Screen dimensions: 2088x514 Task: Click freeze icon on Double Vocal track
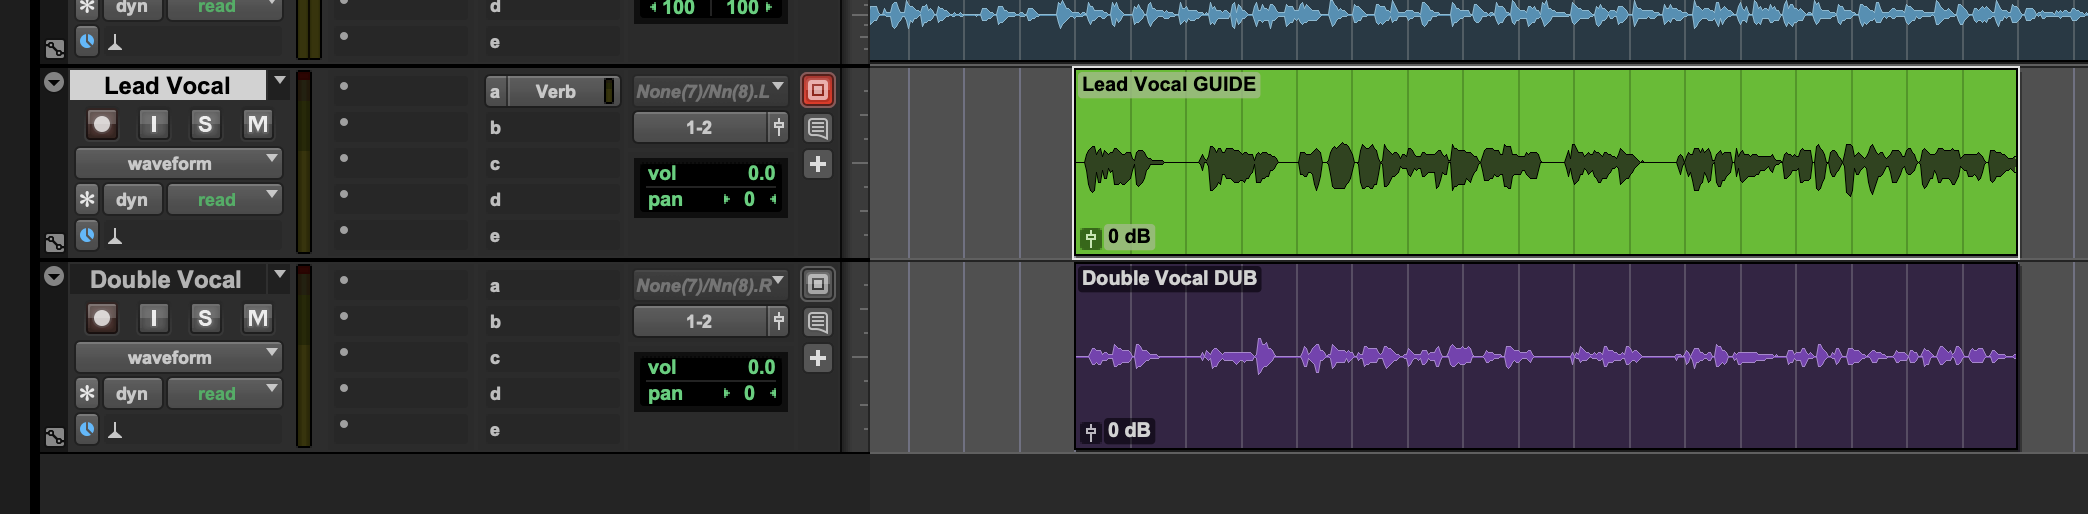[817, 284]
